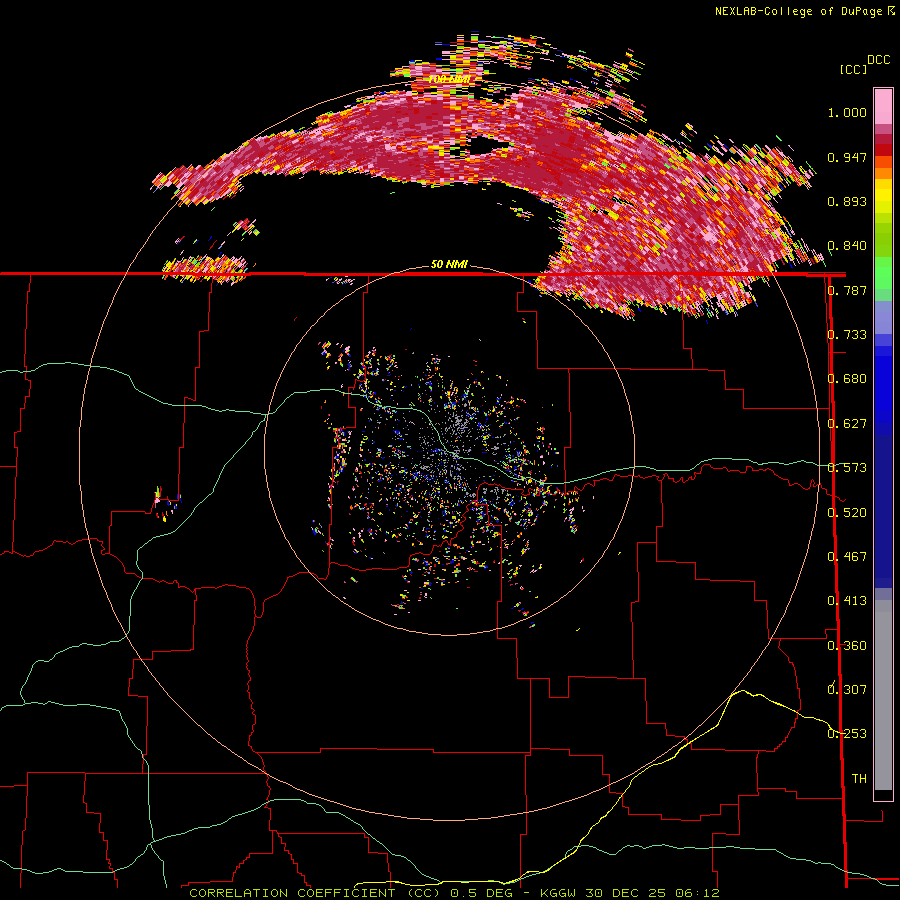Click the TH threshold label

pos(859,779)
